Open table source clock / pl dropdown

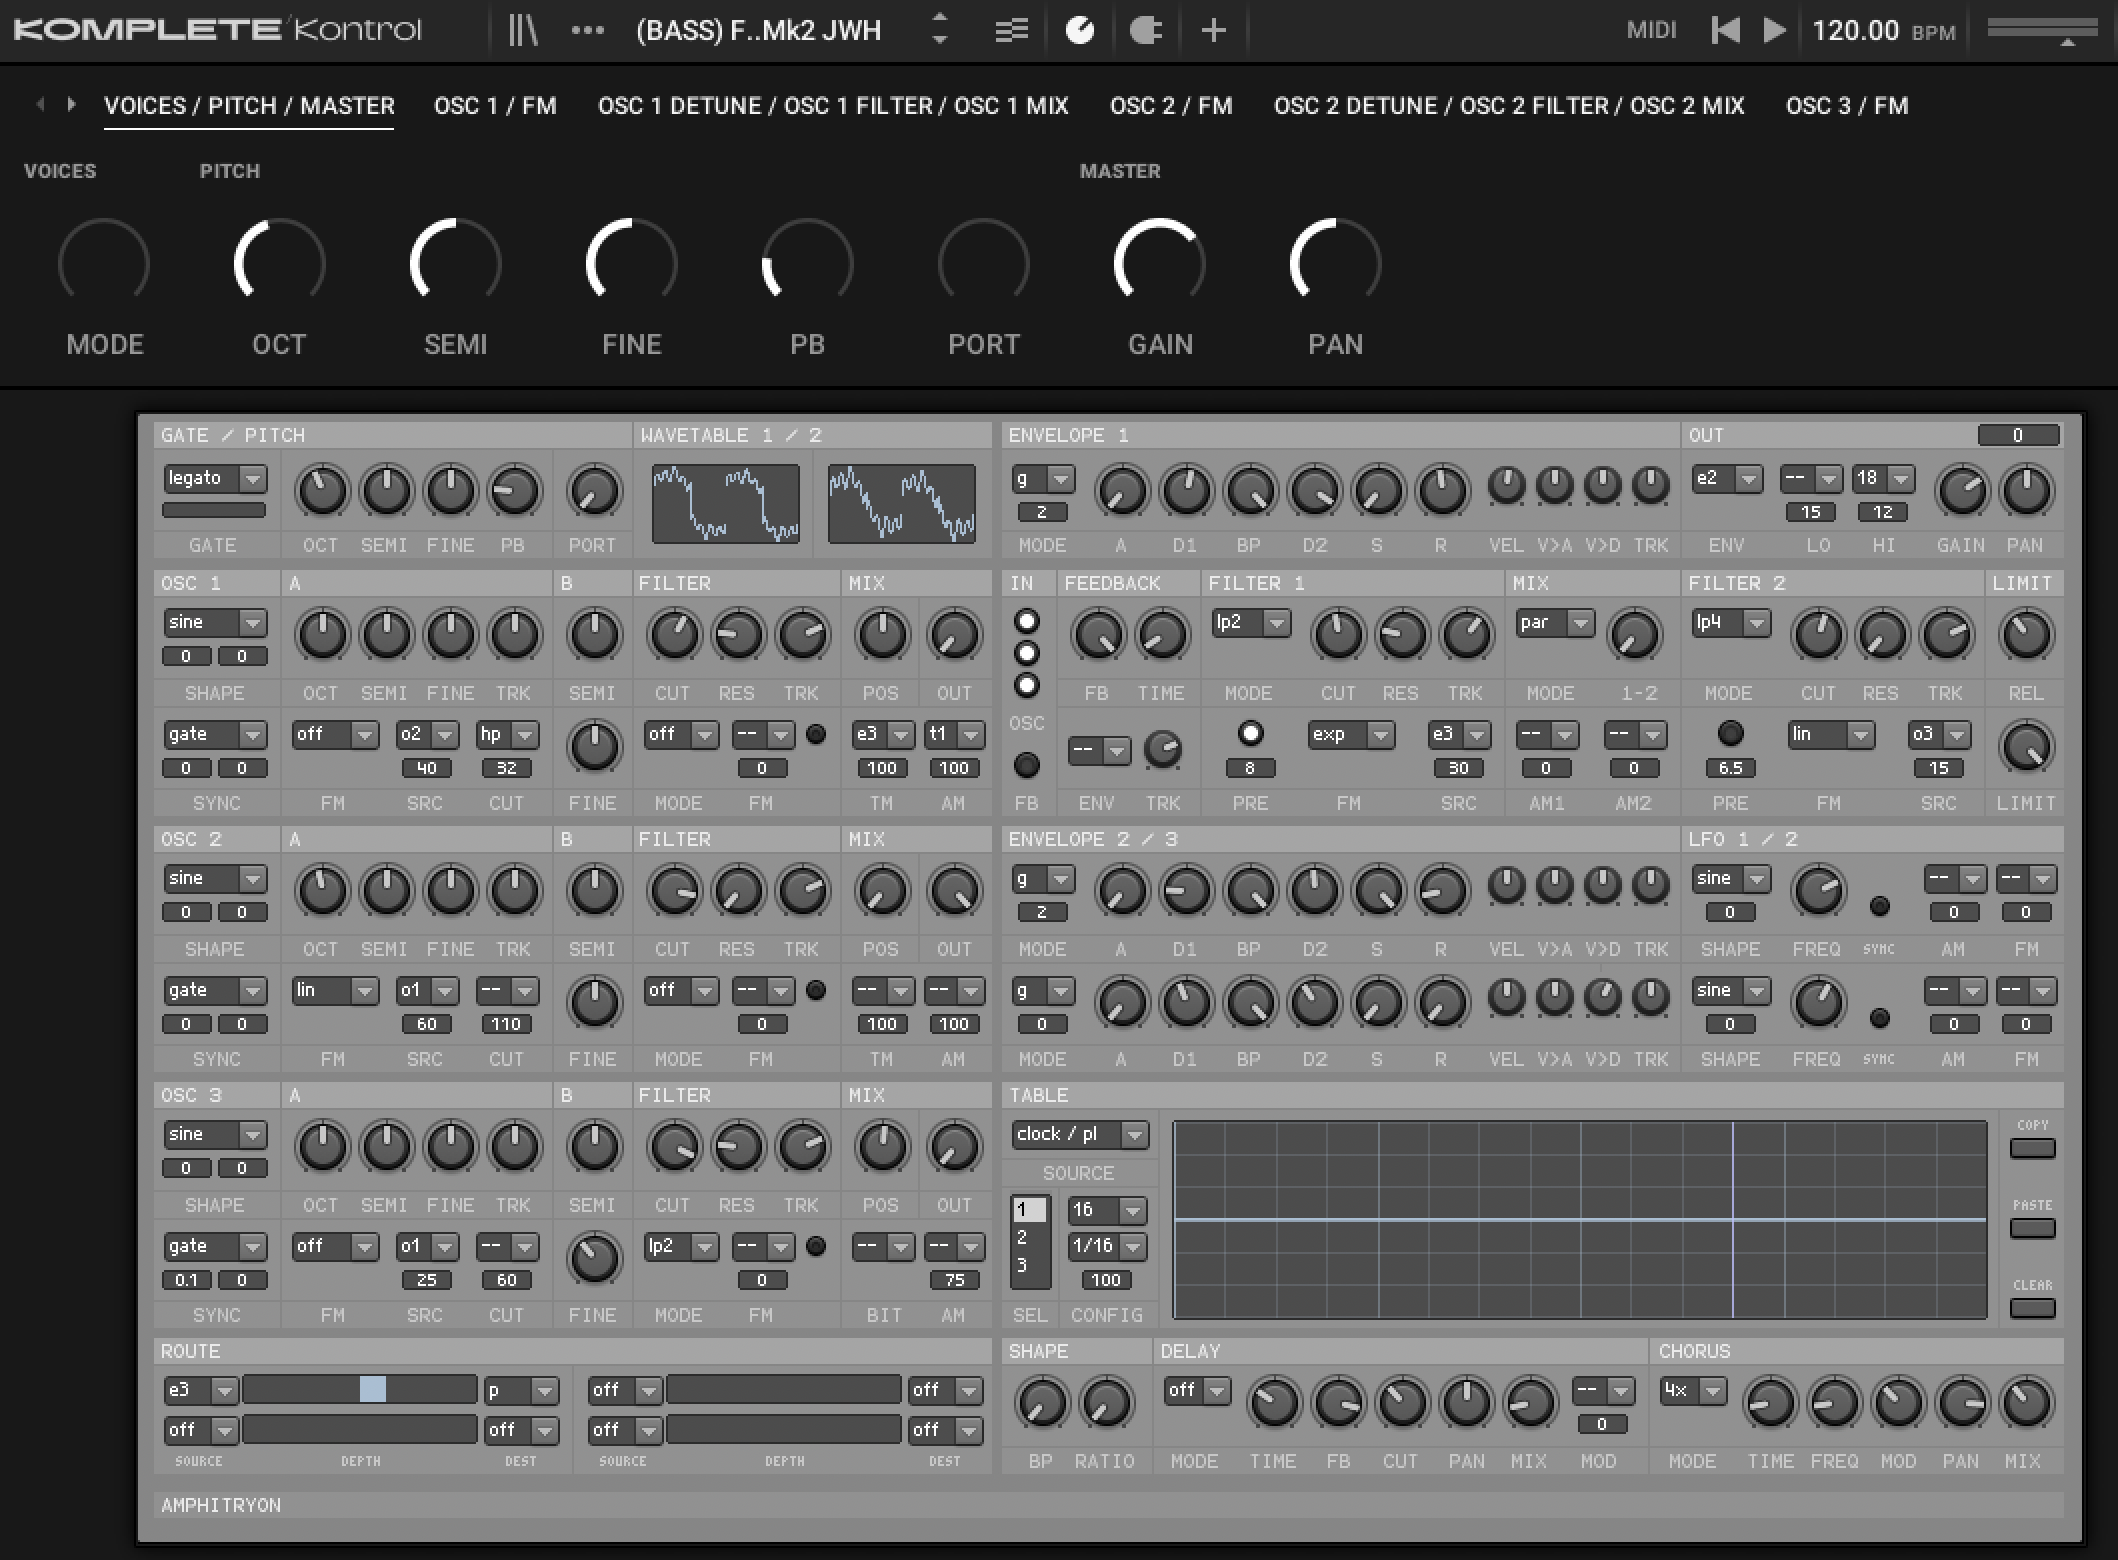[x=1079, y=1135]
